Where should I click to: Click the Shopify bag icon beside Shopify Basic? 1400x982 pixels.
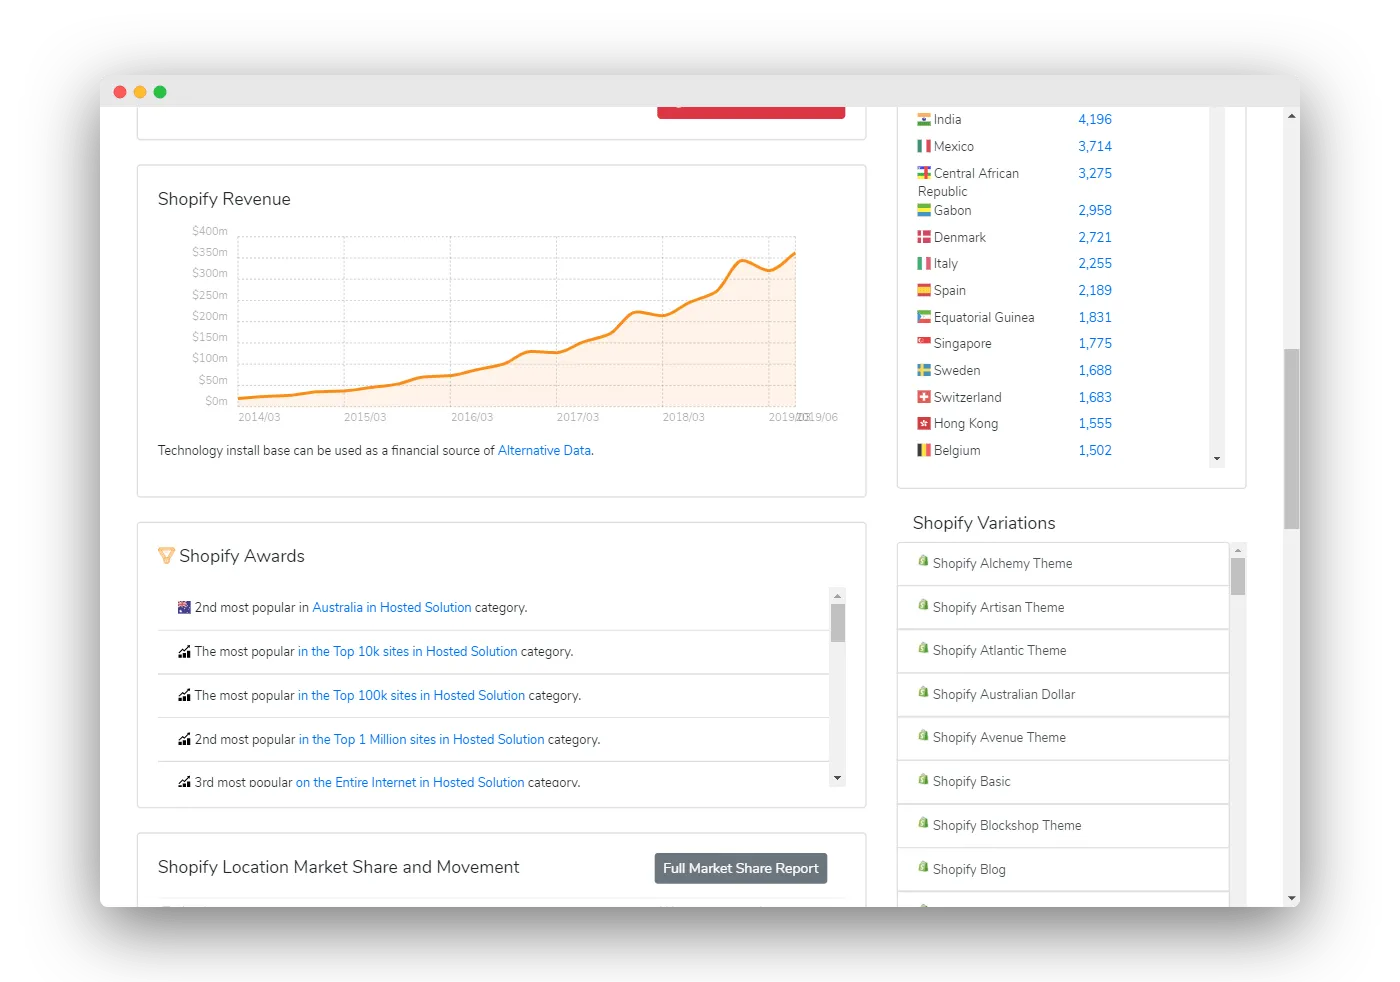(923, 780)
